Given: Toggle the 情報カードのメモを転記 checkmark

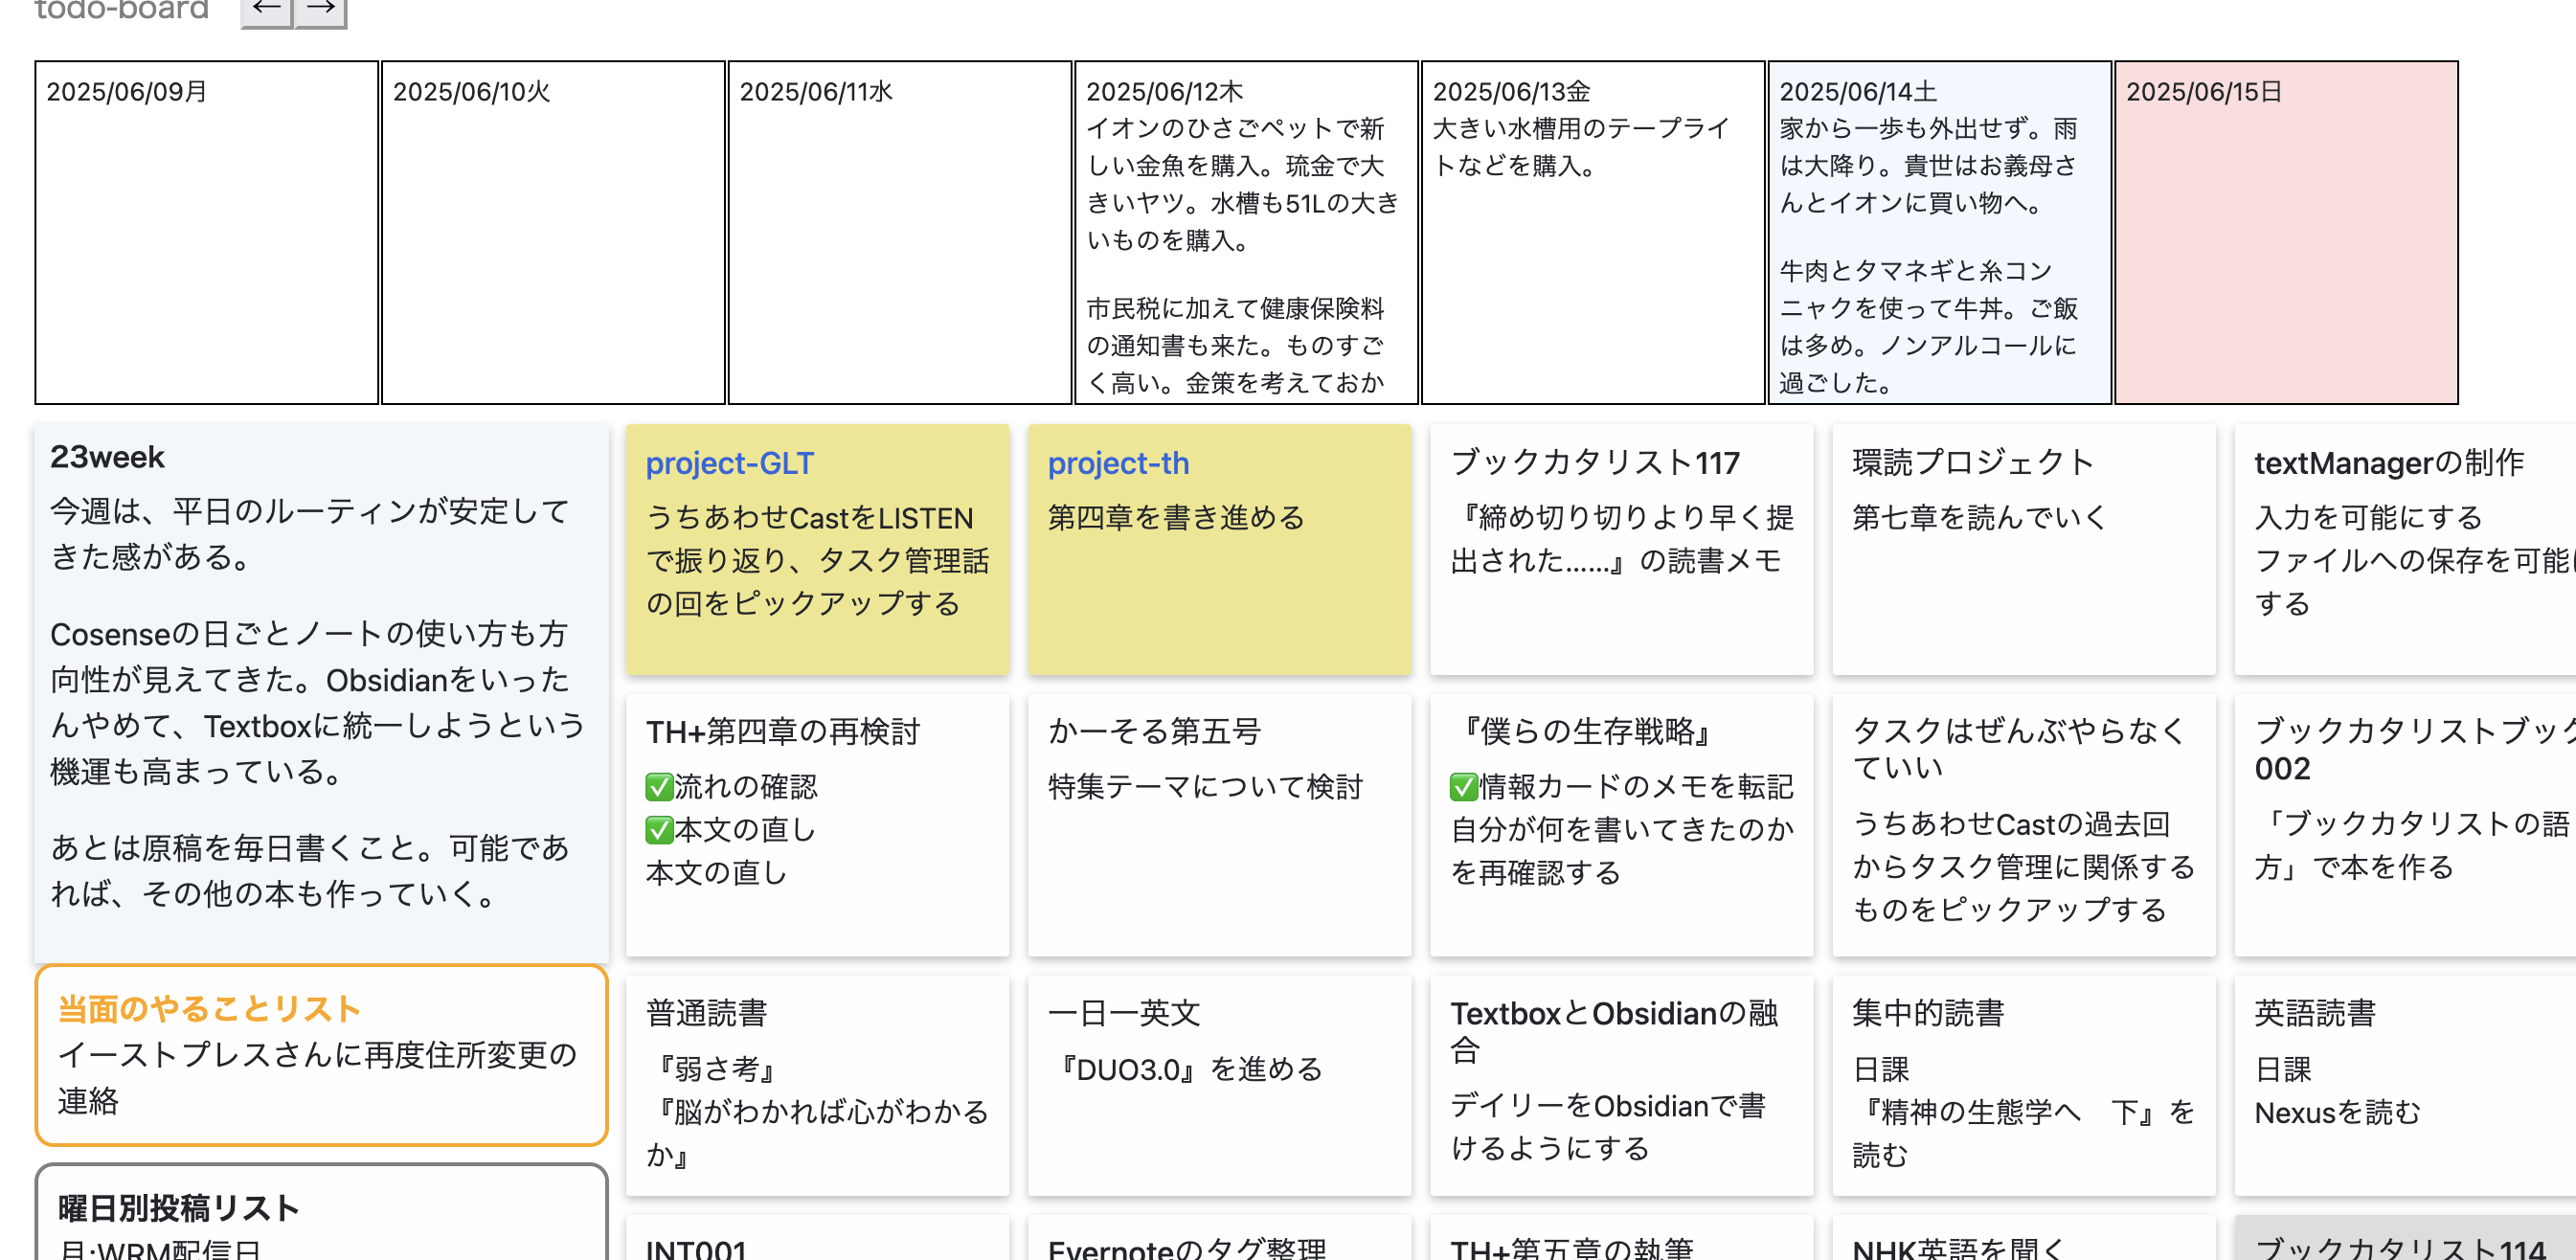Looking at the screenshot, I should pyautogui.click(x=1463, y=787).
